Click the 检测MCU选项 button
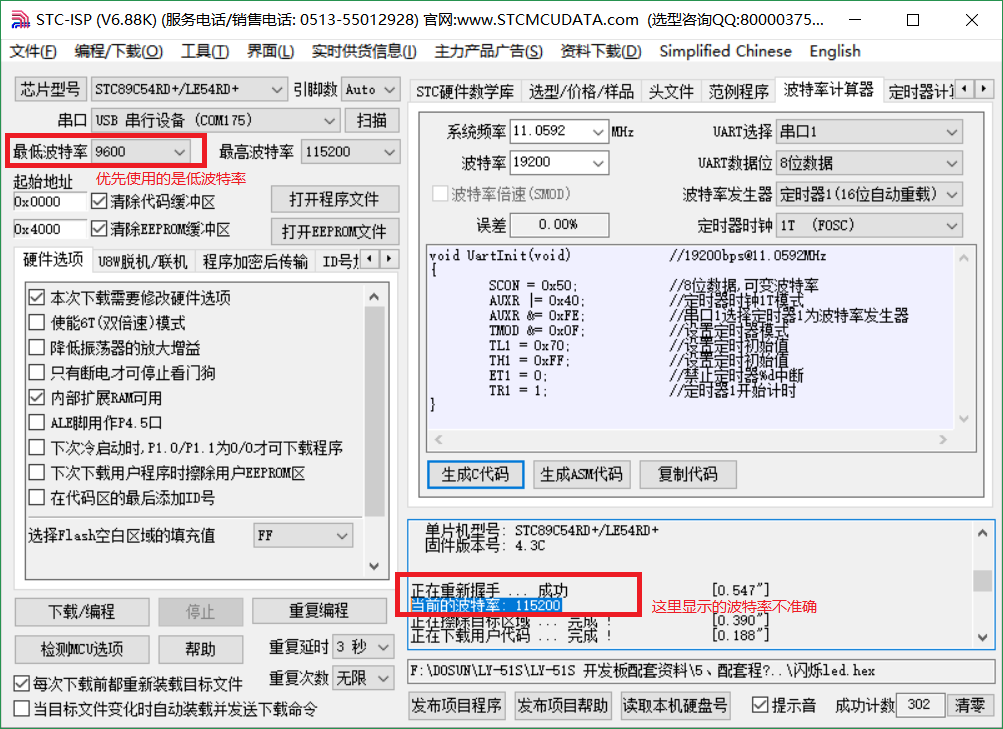The width and height of the screenshot is (1003, 729). 82,650
